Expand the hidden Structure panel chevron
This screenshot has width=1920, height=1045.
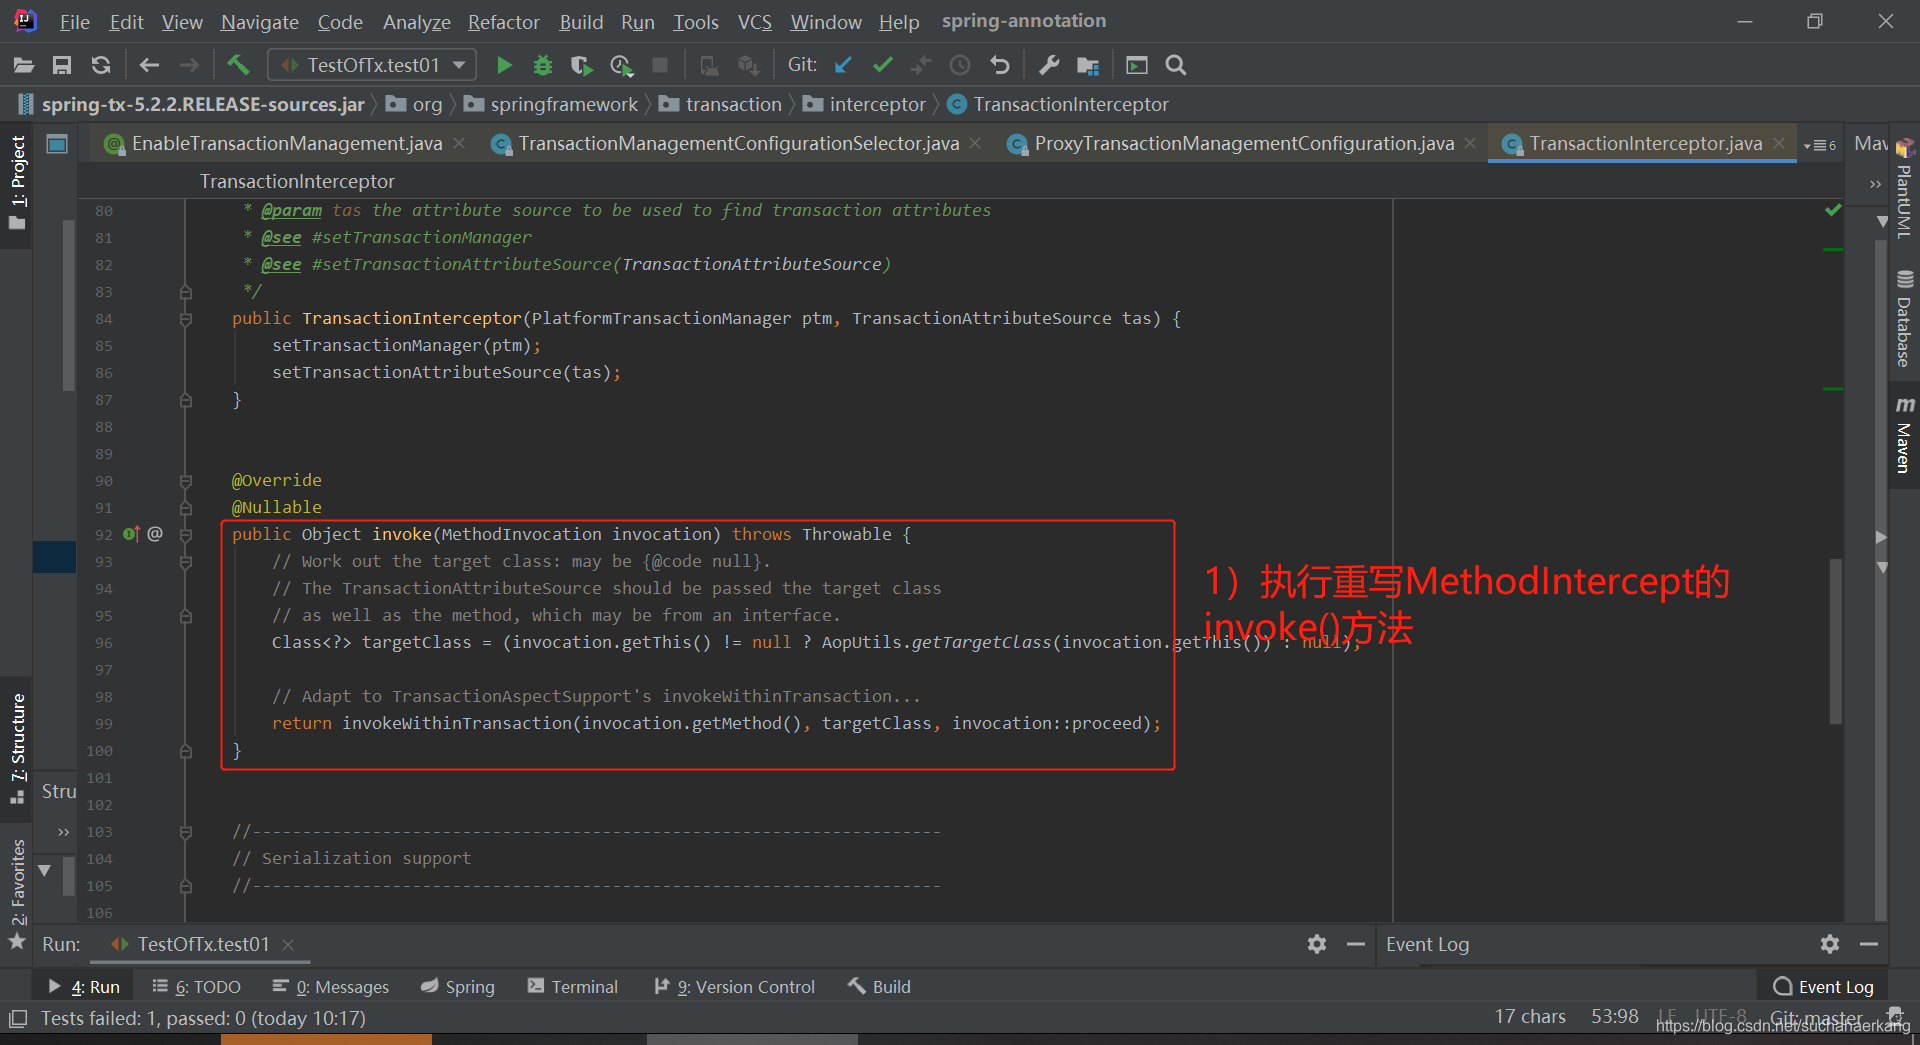(63, 832)
